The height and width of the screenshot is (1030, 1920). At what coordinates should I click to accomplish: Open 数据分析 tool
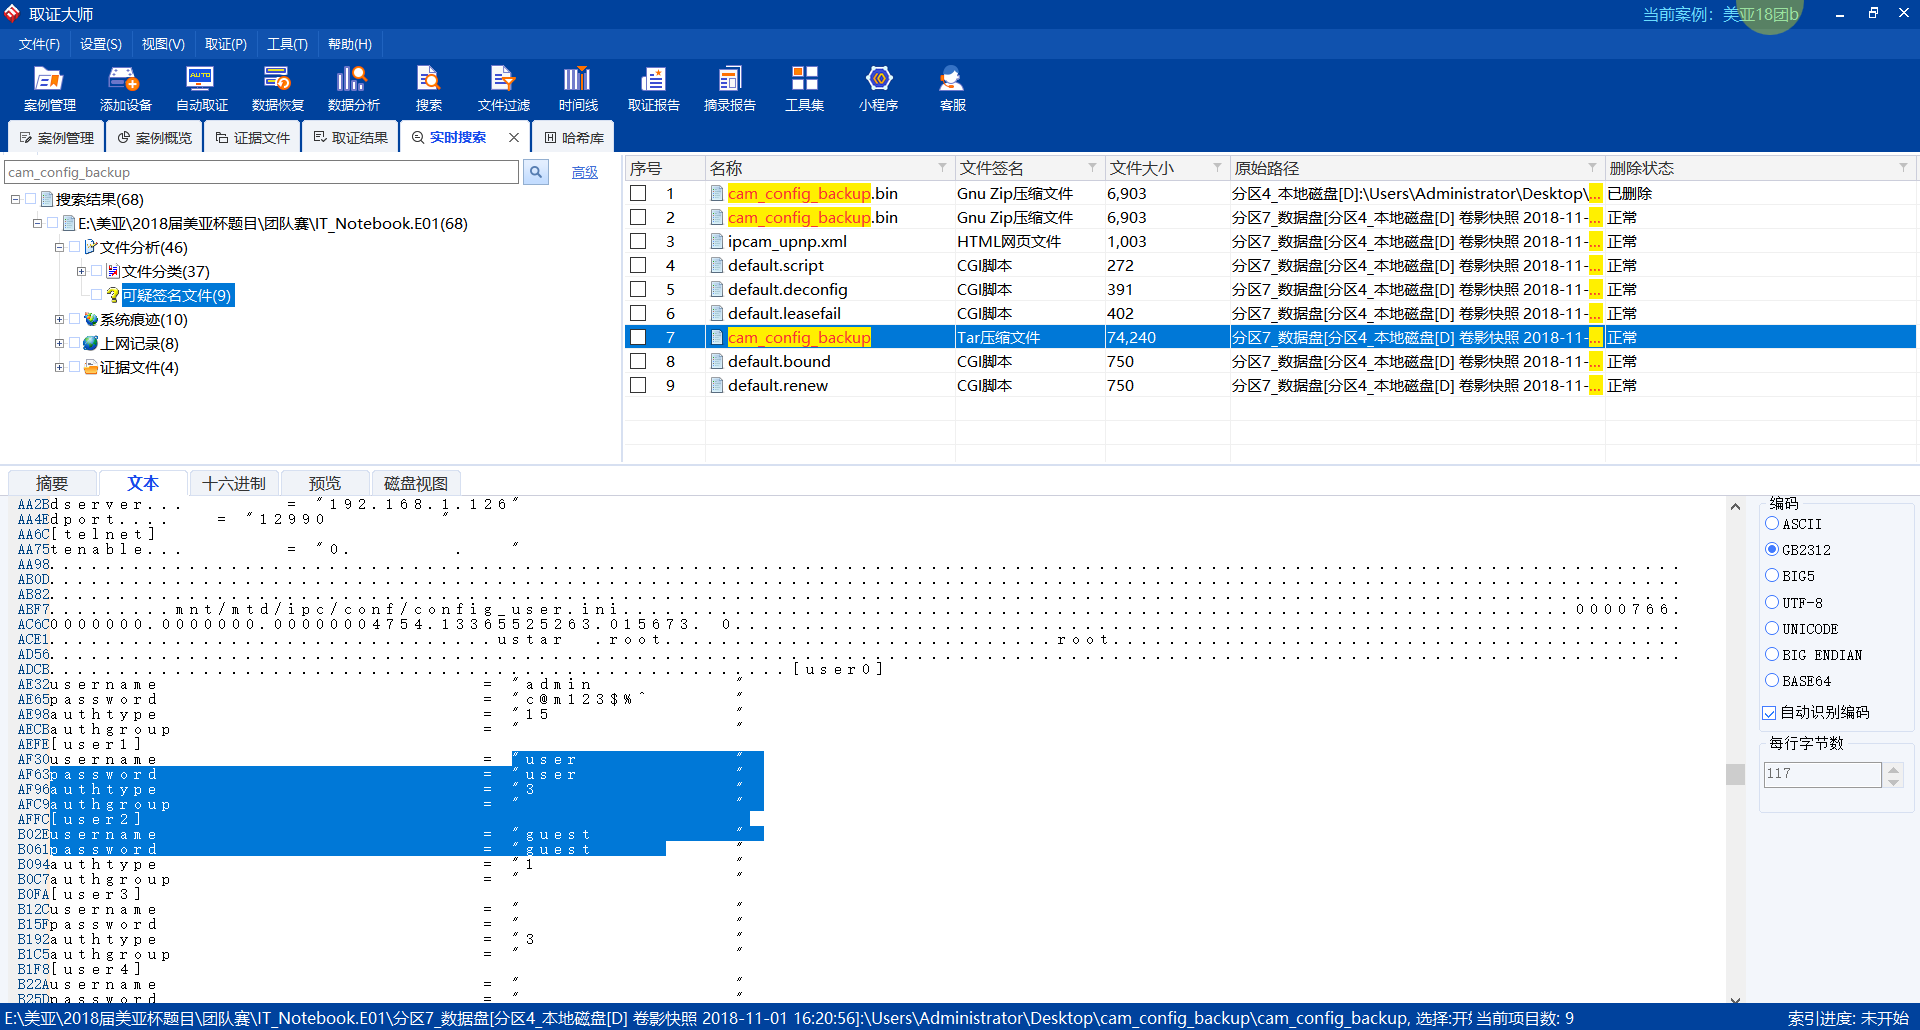point(353,89)
